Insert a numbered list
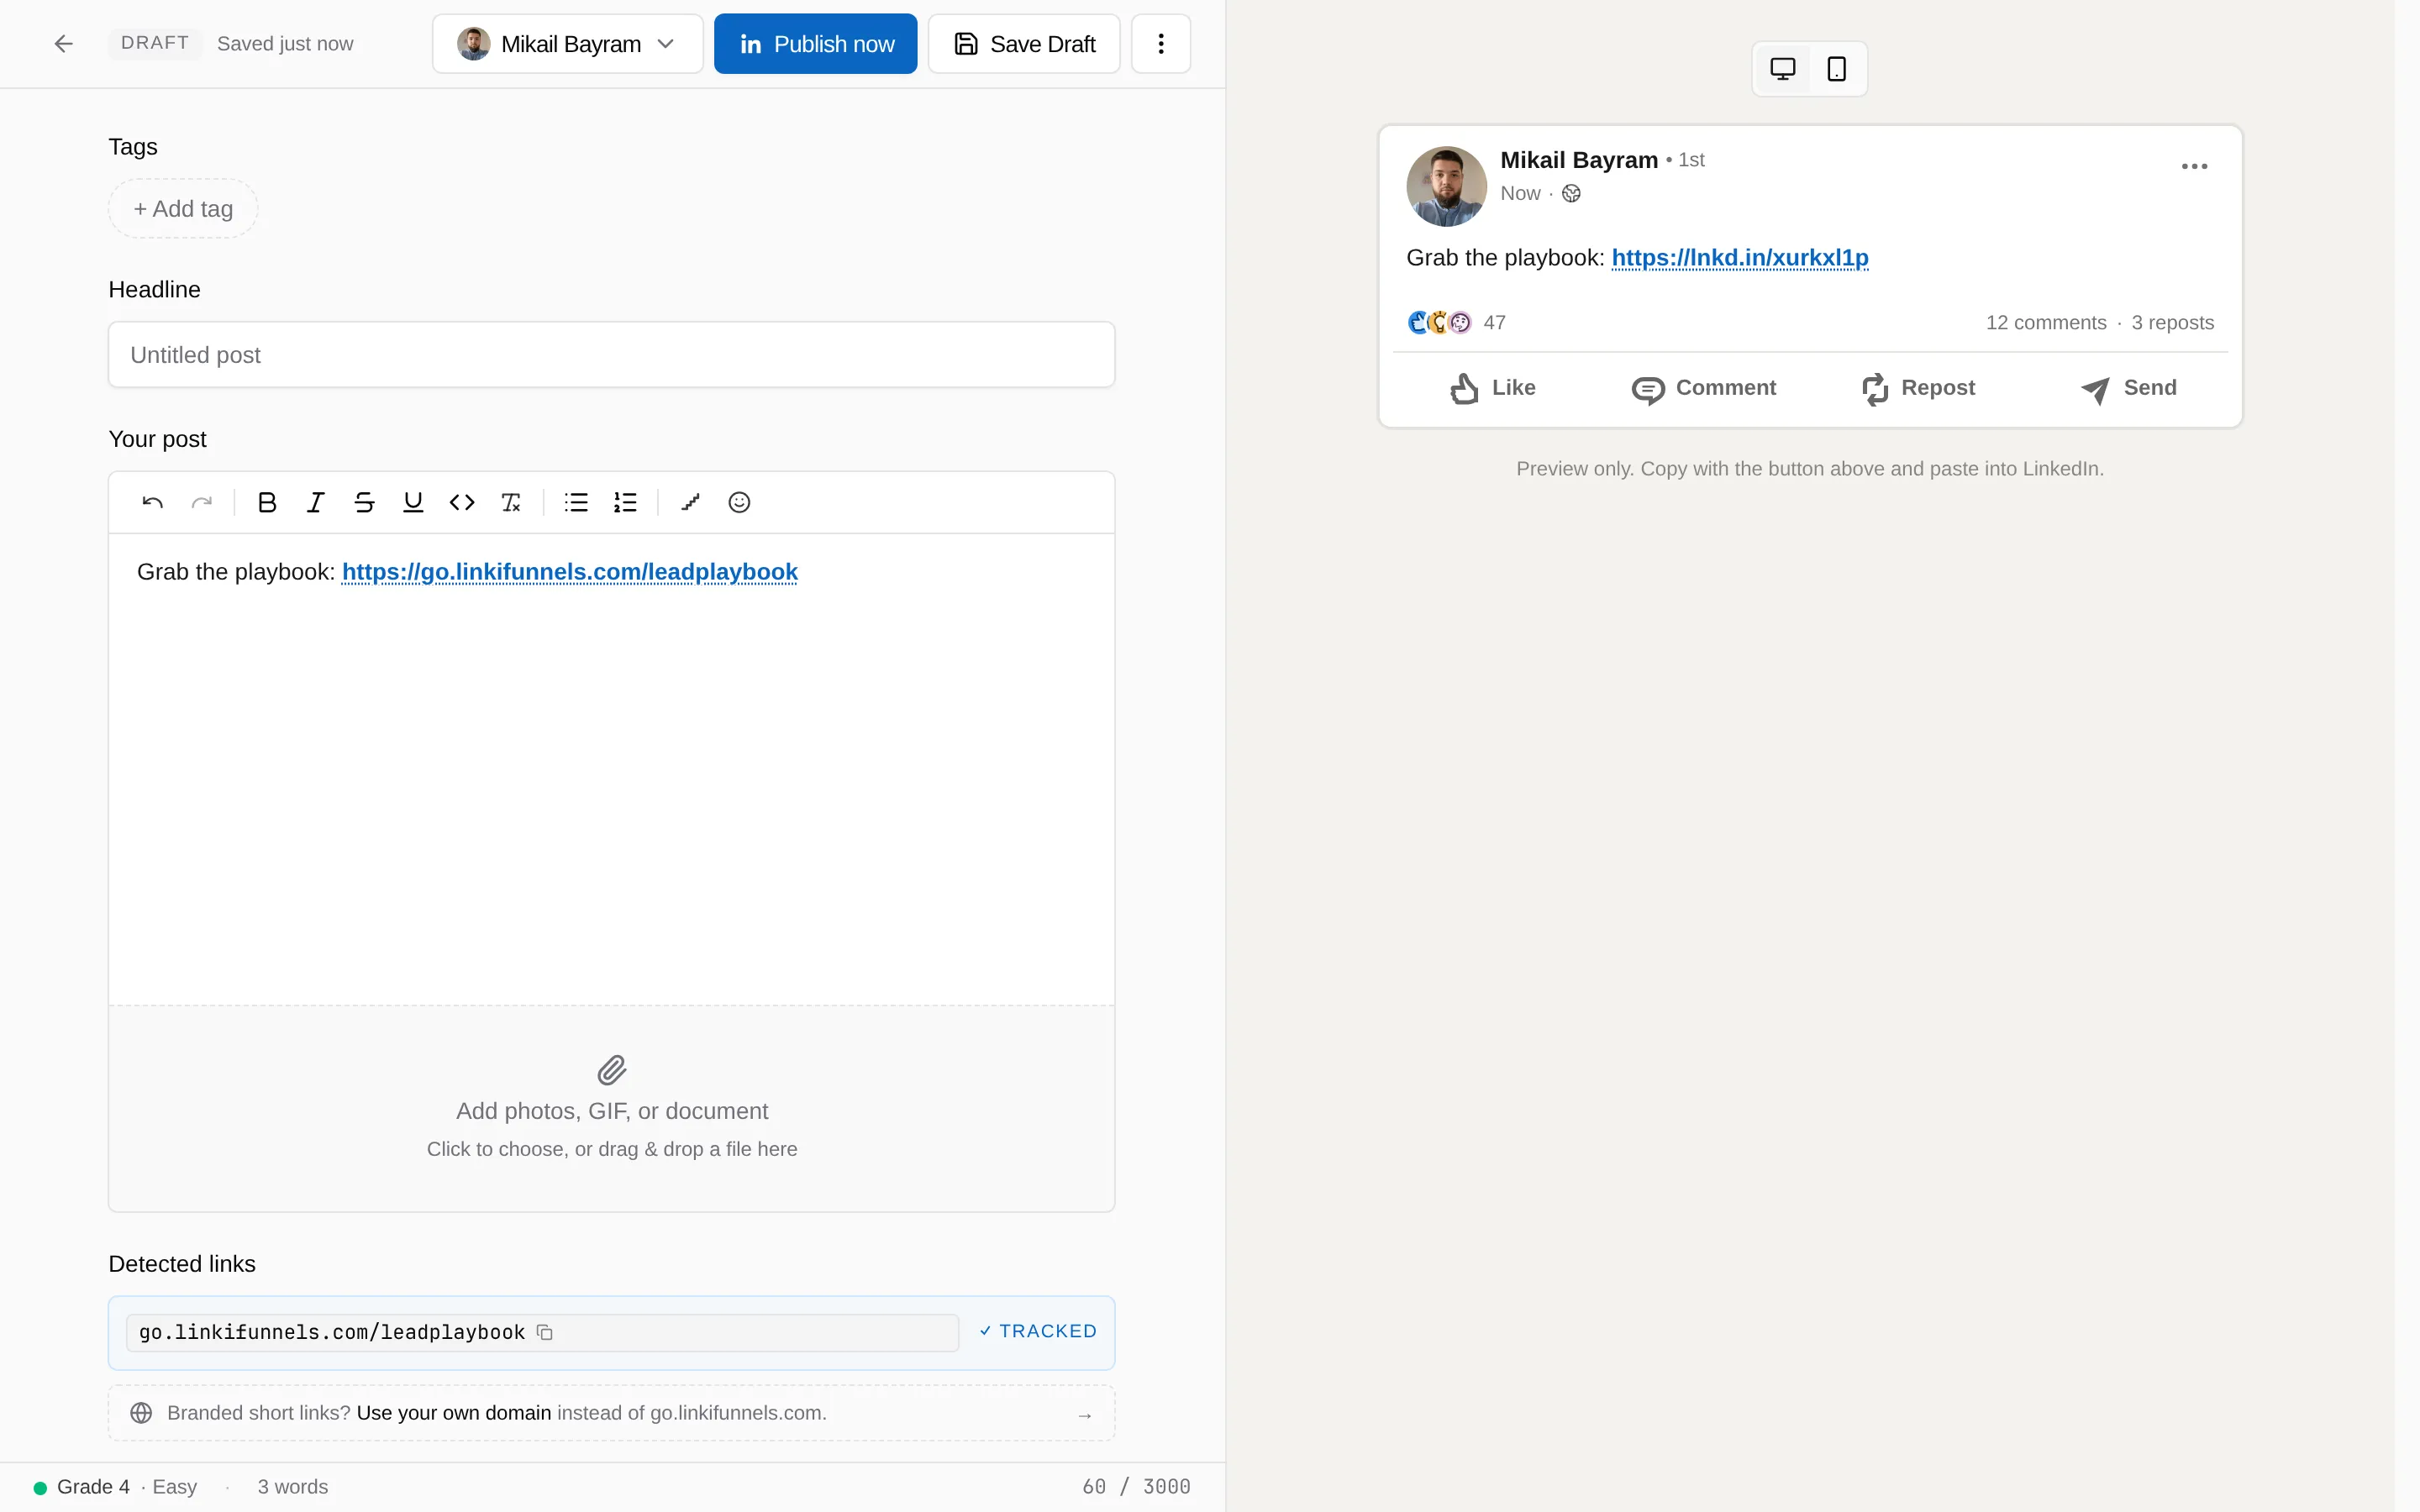 [625, 502]
